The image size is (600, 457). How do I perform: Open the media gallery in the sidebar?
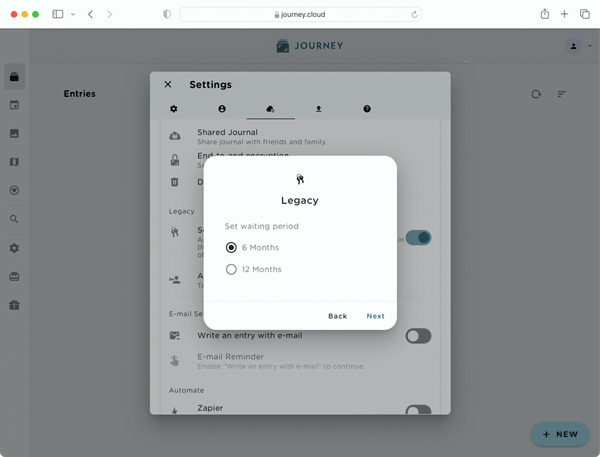[x=15, y=134]
